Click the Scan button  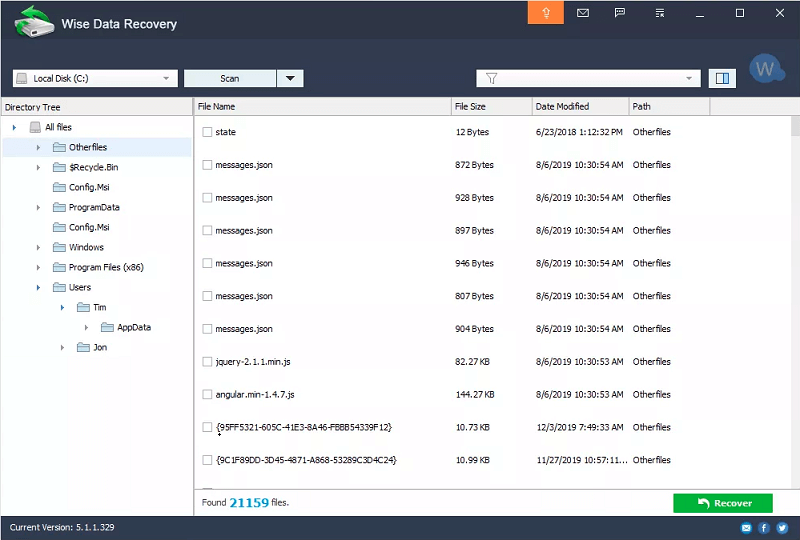pos(230,78)
